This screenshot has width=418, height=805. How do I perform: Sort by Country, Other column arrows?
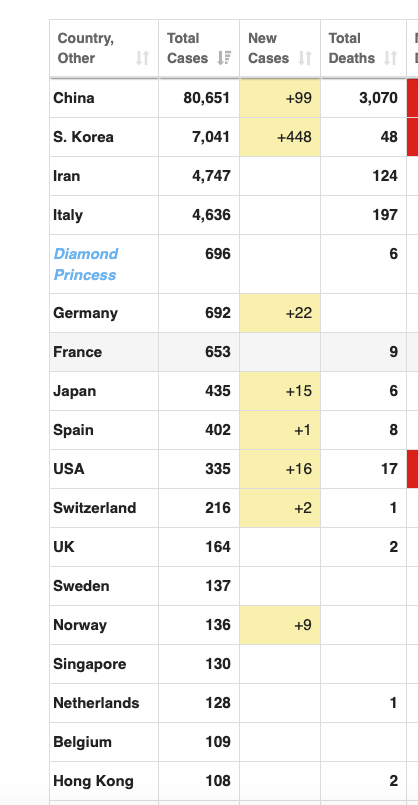click(142, 58)
